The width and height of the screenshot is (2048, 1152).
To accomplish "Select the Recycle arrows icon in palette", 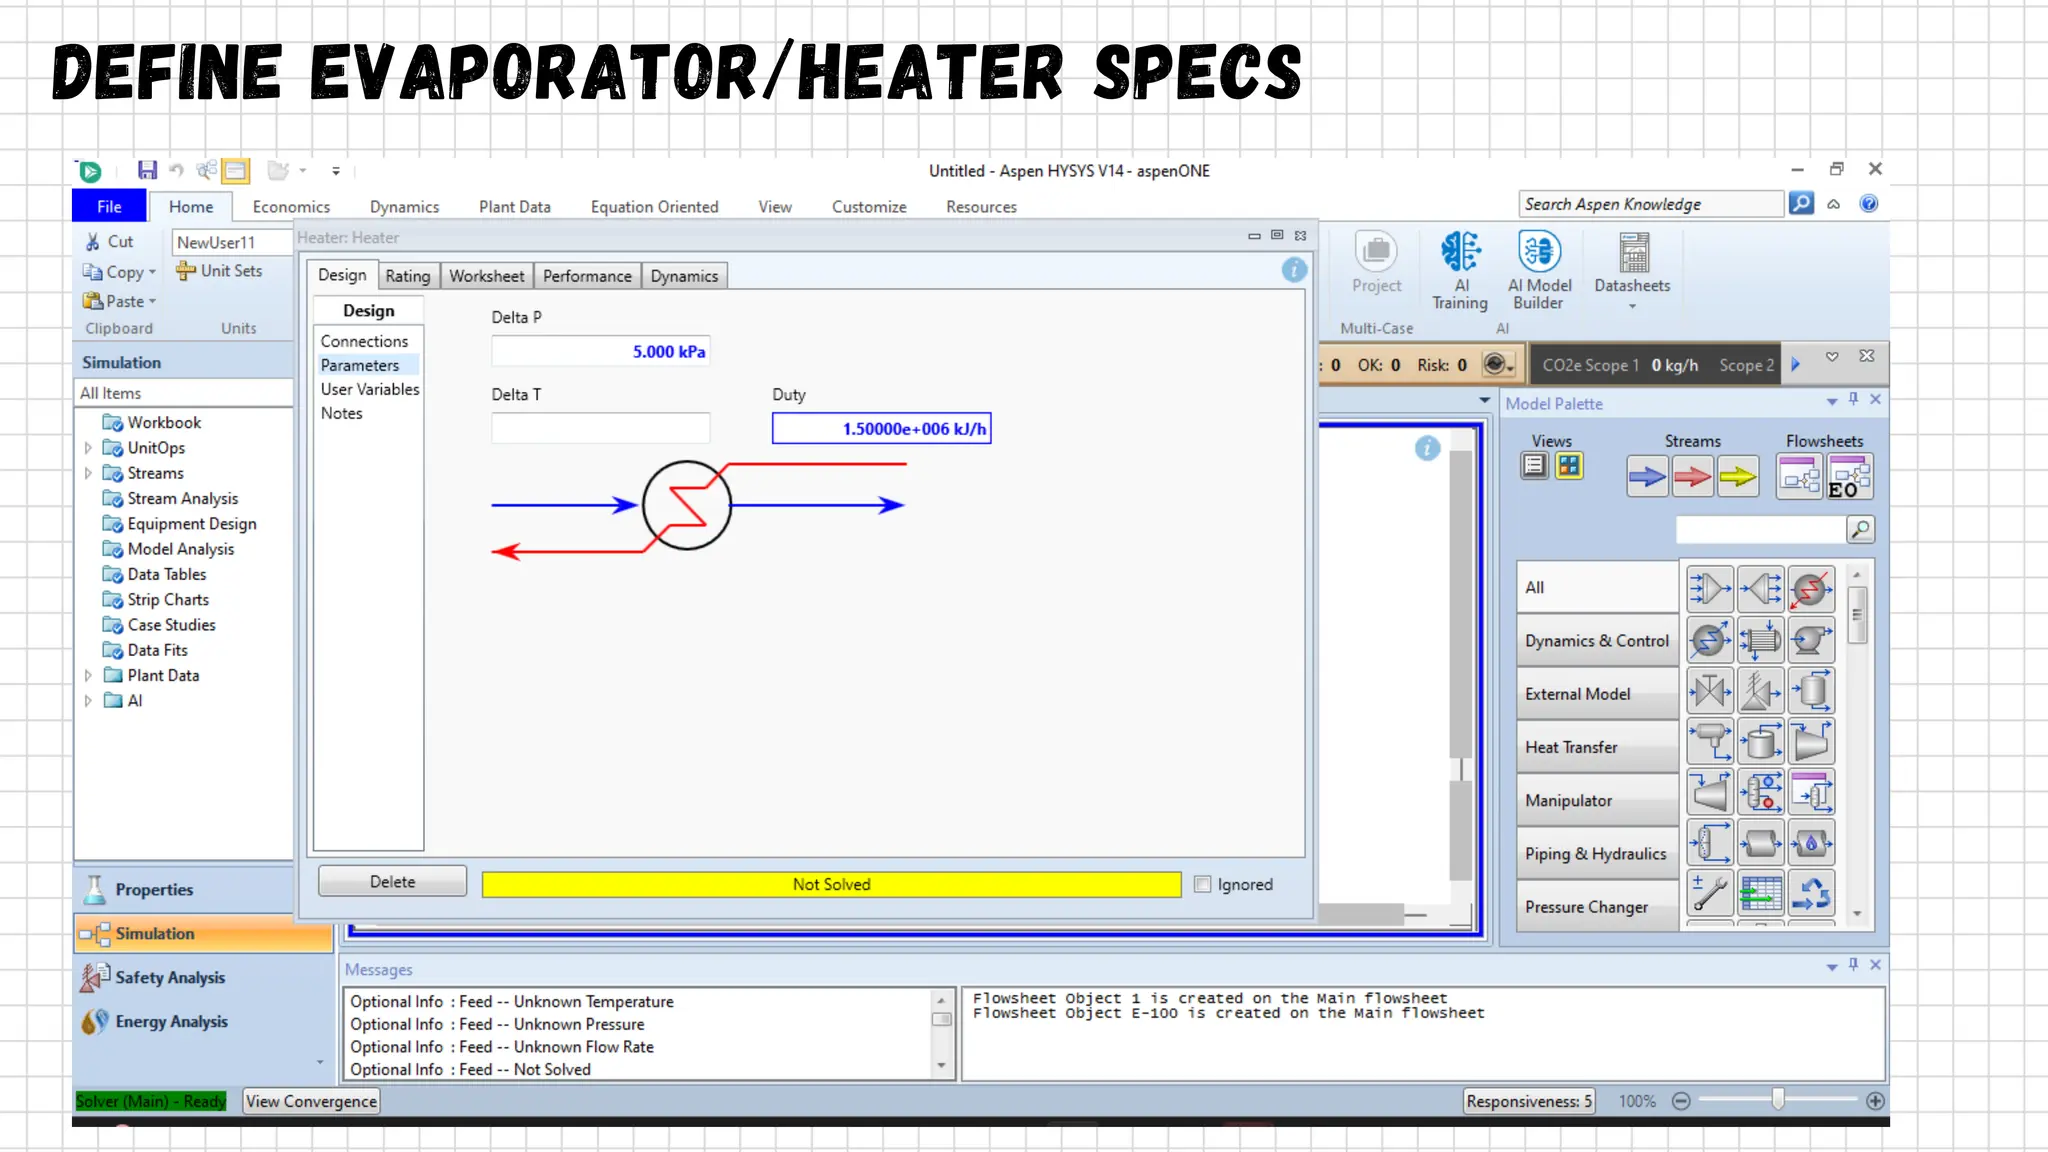I will (1811, 893).
